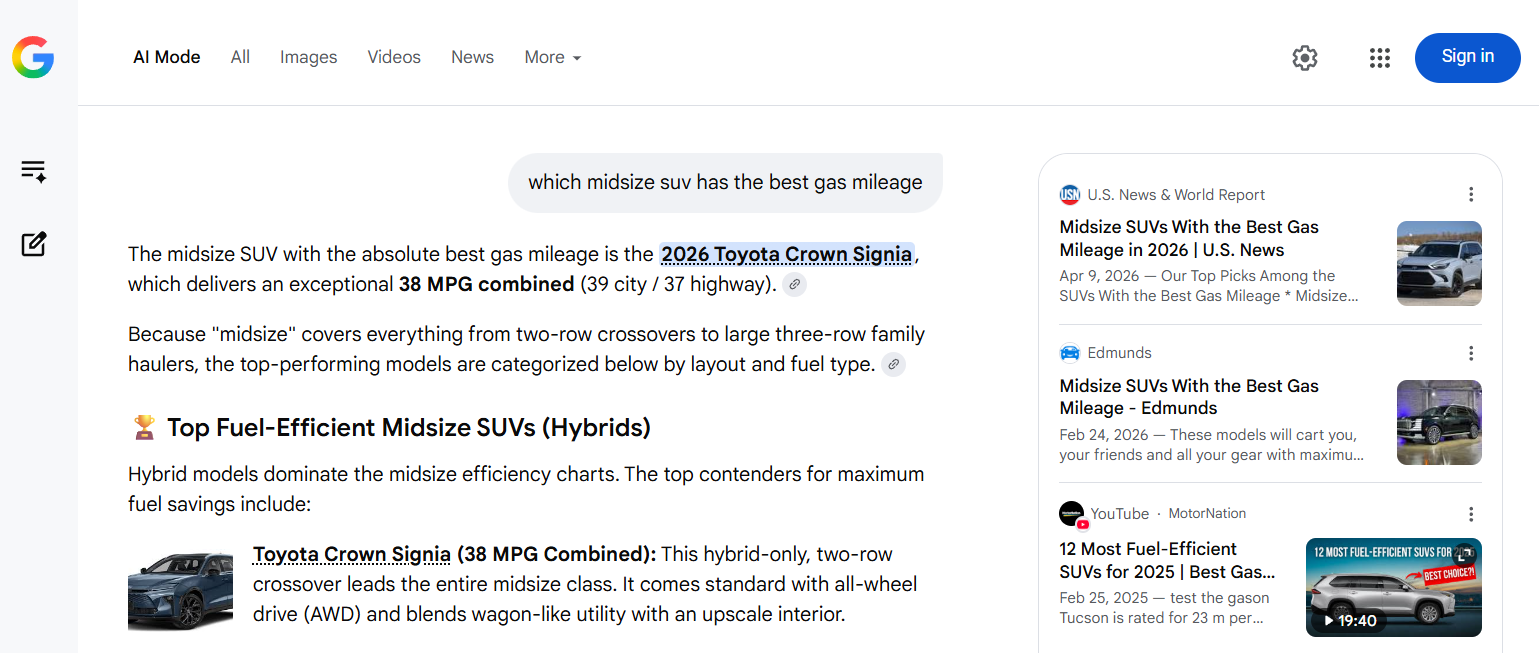Switch to Images tab
The image size is (1539, 653).
click(x=308, y=57)
